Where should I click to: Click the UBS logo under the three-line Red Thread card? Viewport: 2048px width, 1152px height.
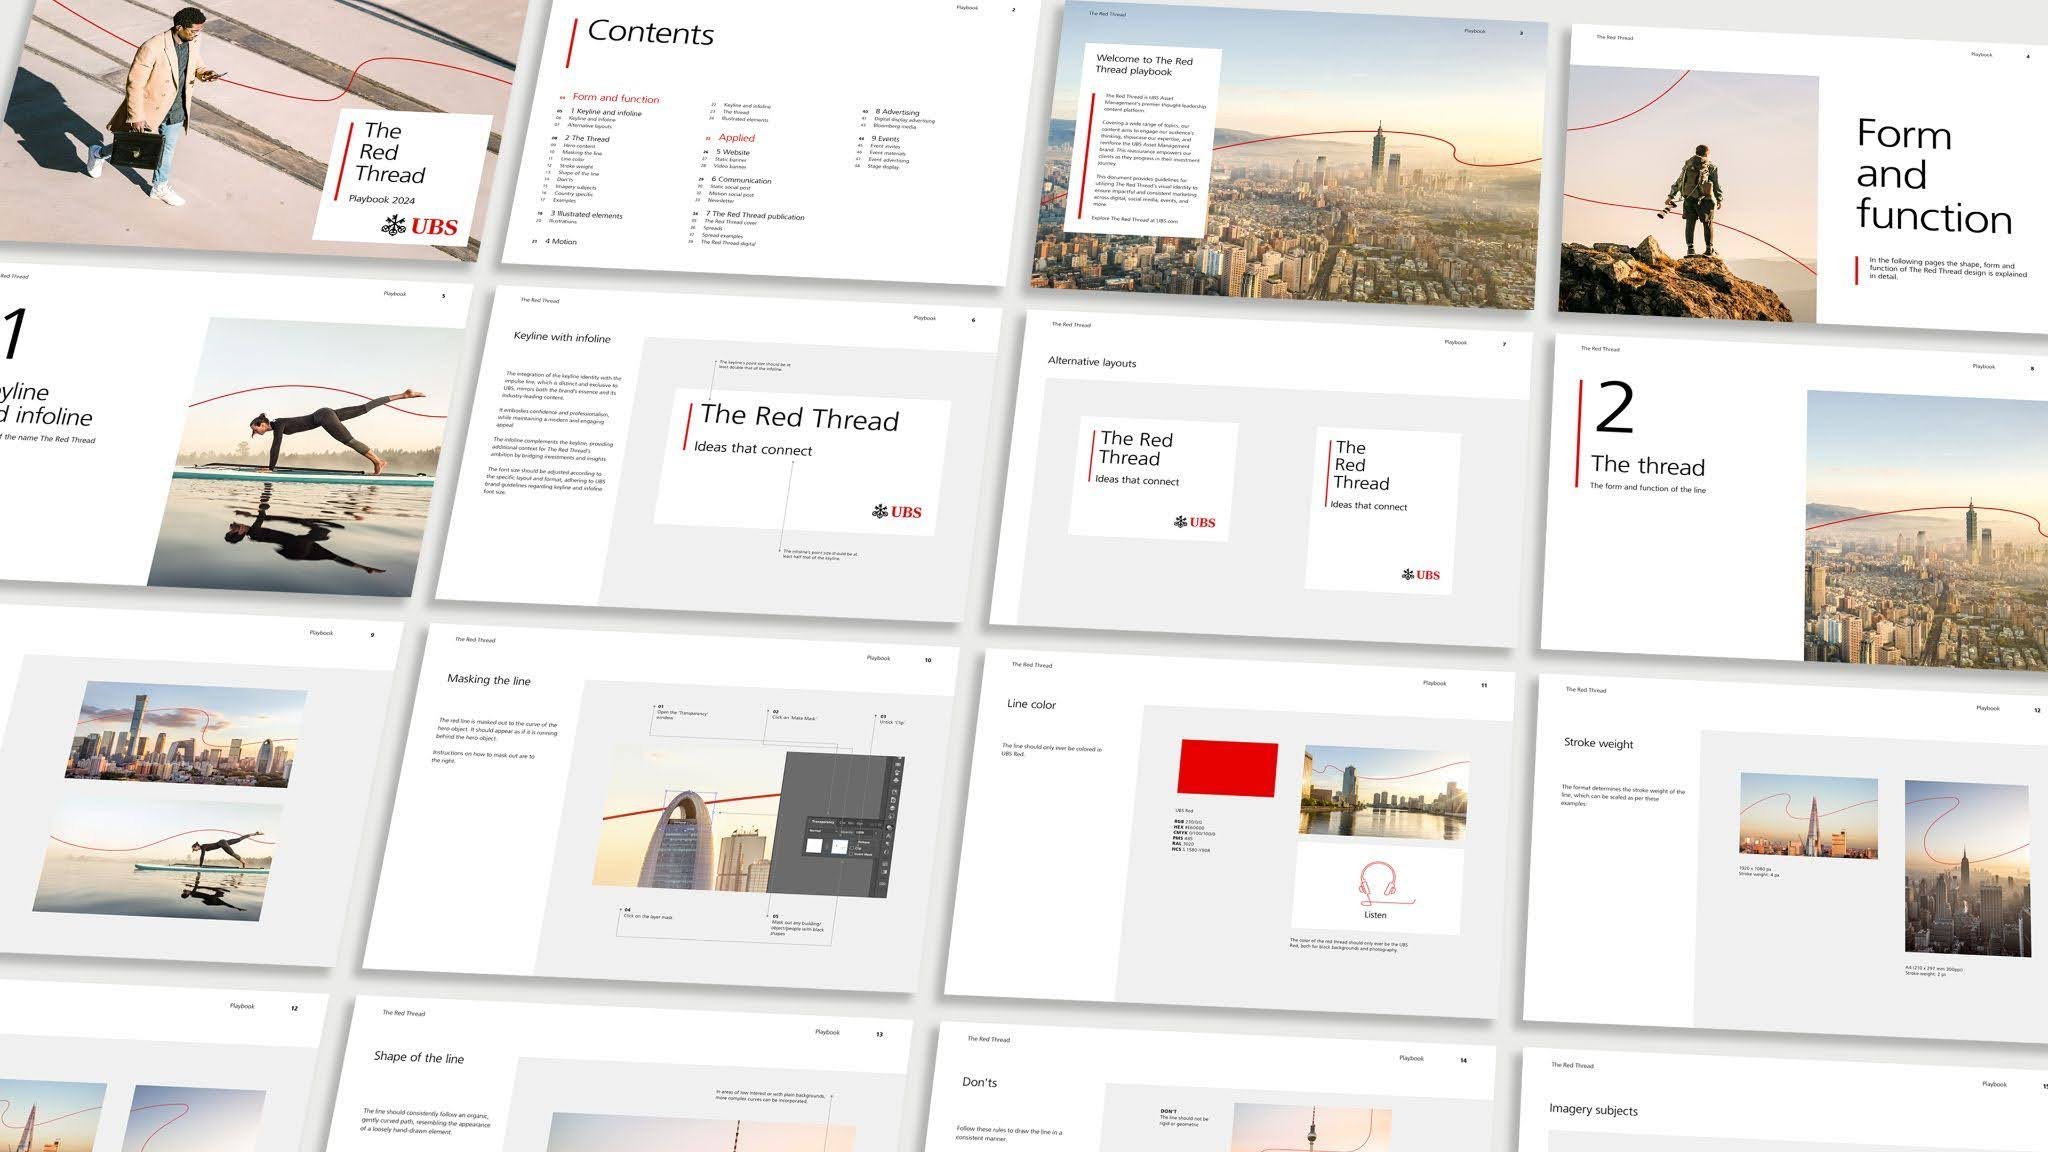[1421, 575]
